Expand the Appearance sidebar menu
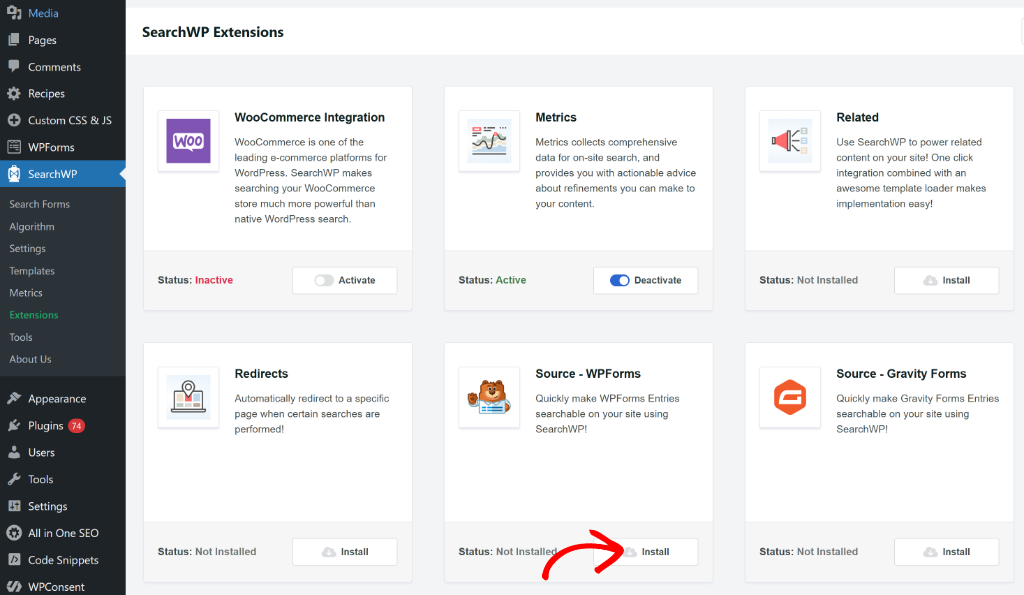The width and height of the screenshot is (1024, 595). 55,397
